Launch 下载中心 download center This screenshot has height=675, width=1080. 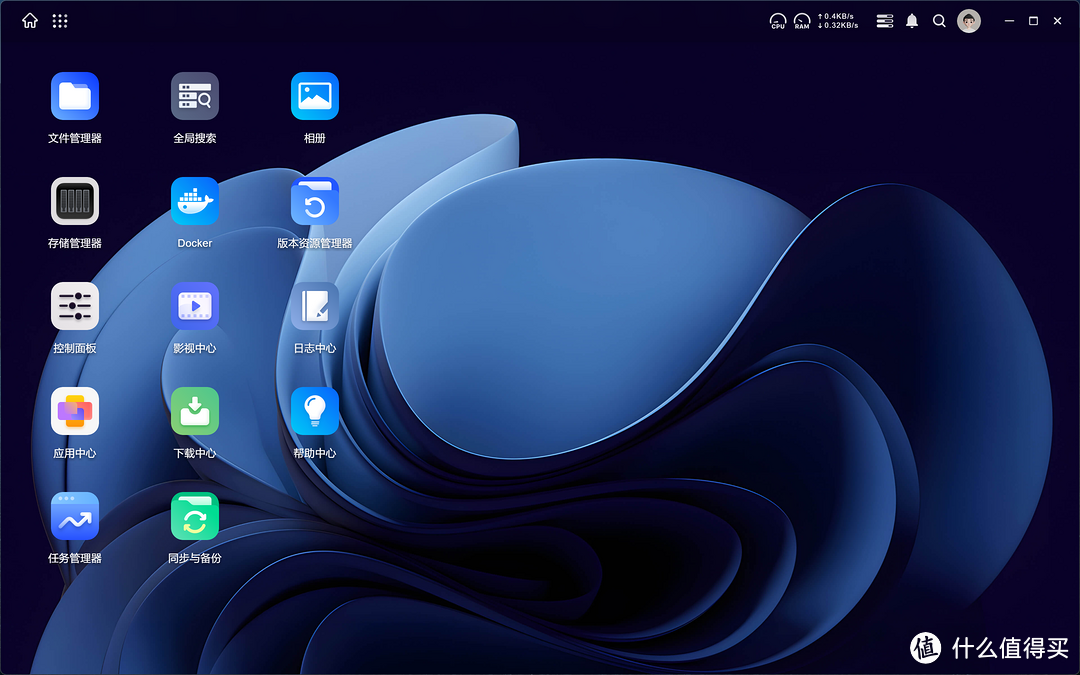click(195, 412)
